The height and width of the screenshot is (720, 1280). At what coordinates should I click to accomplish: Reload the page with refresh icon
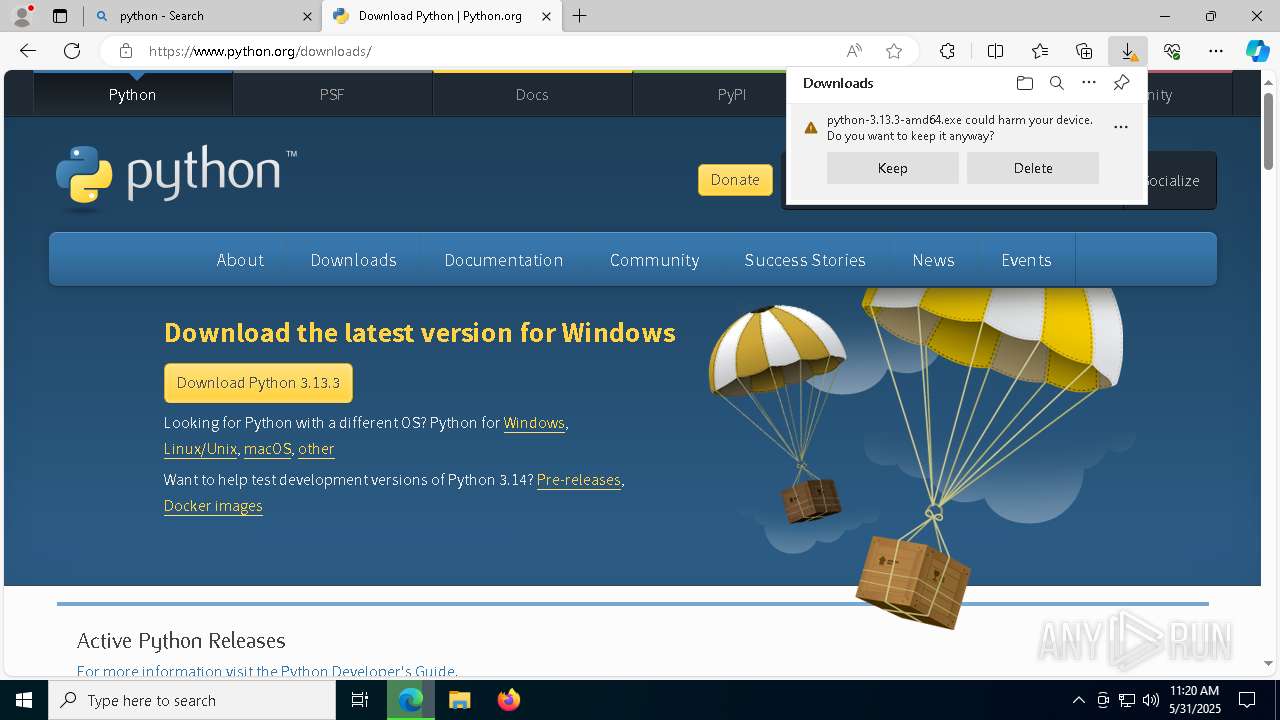[x=72, y=51]
